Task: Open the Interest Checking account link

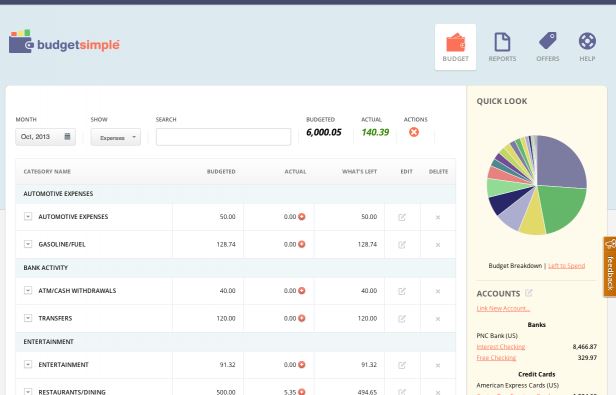Action: (x=500, y=347)
